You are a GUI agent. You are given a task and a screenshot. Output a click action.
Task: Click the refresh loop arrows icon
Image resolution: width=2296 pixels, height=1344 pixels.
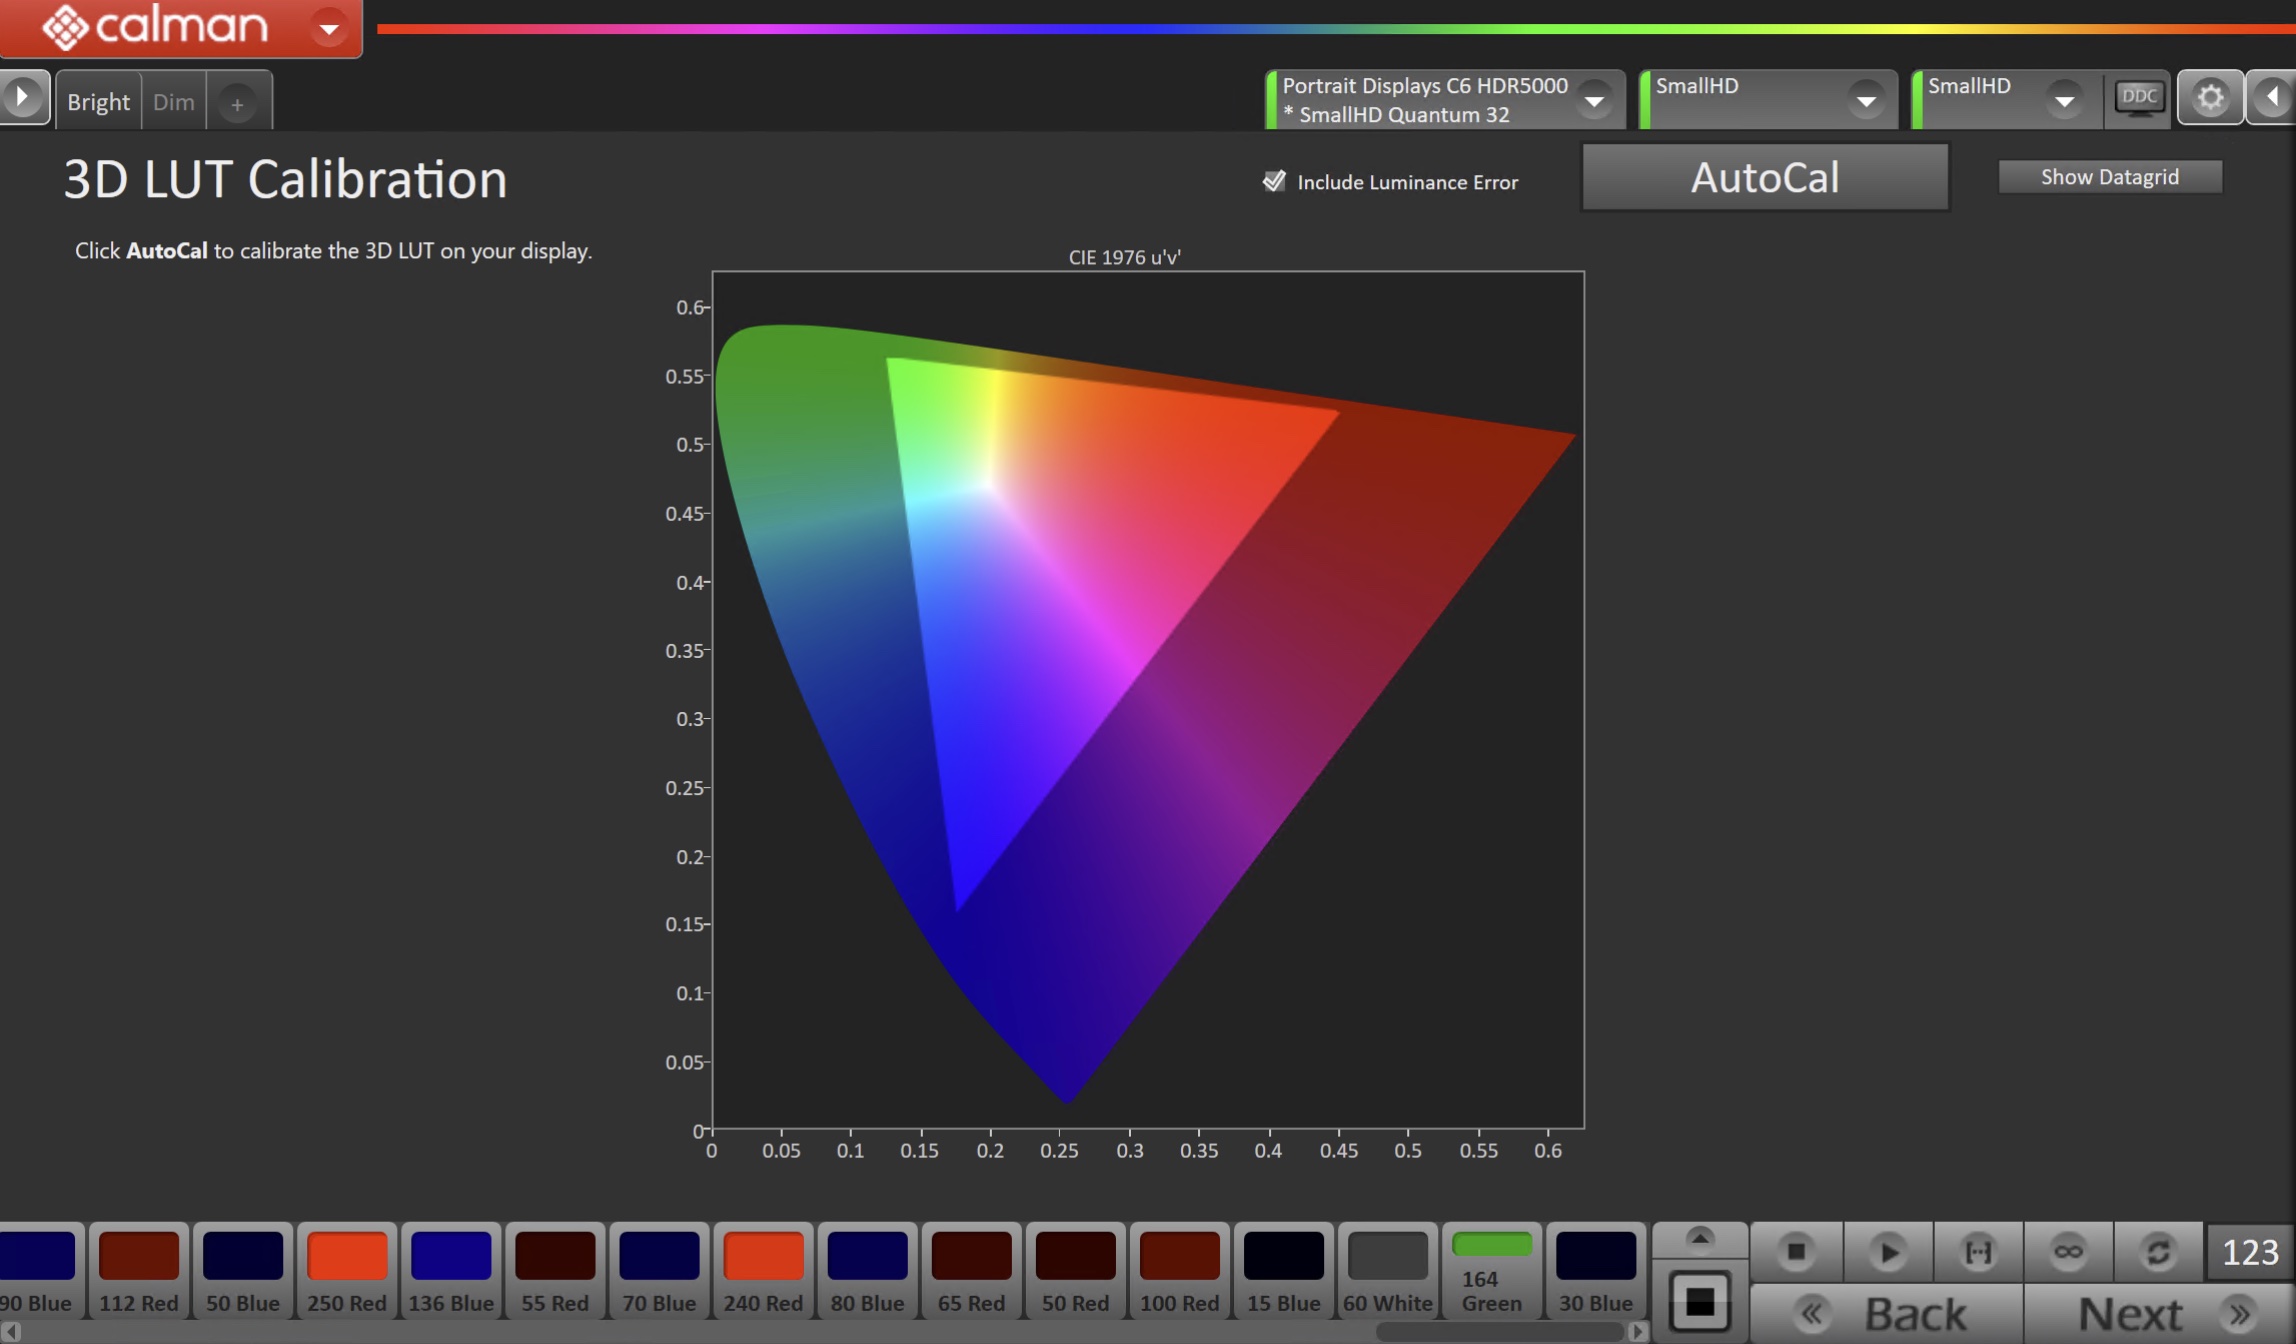coord(2158,1251)
